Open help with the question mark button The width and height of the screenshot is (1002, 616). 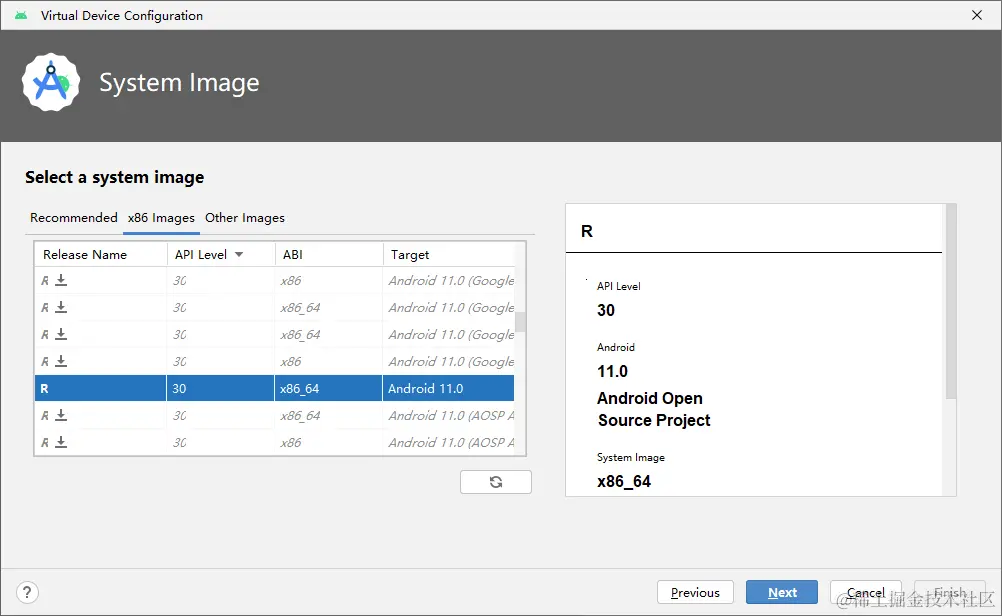[27, 592]
